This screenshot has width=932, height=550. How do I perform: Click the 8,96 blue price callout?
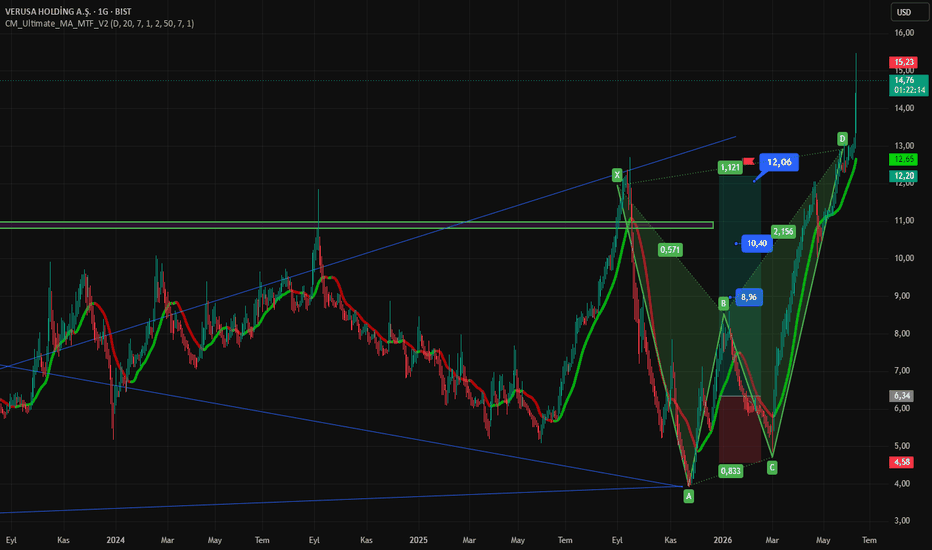749,297
